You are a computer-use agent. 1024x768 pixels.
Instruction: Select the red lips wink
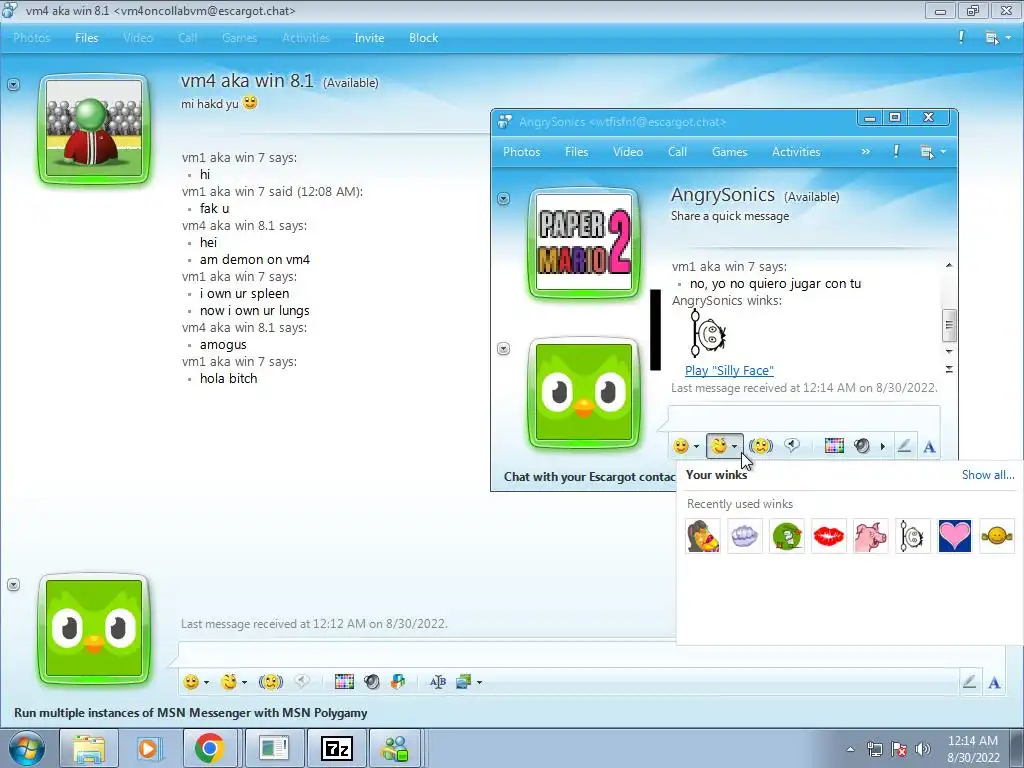[829, 536]
